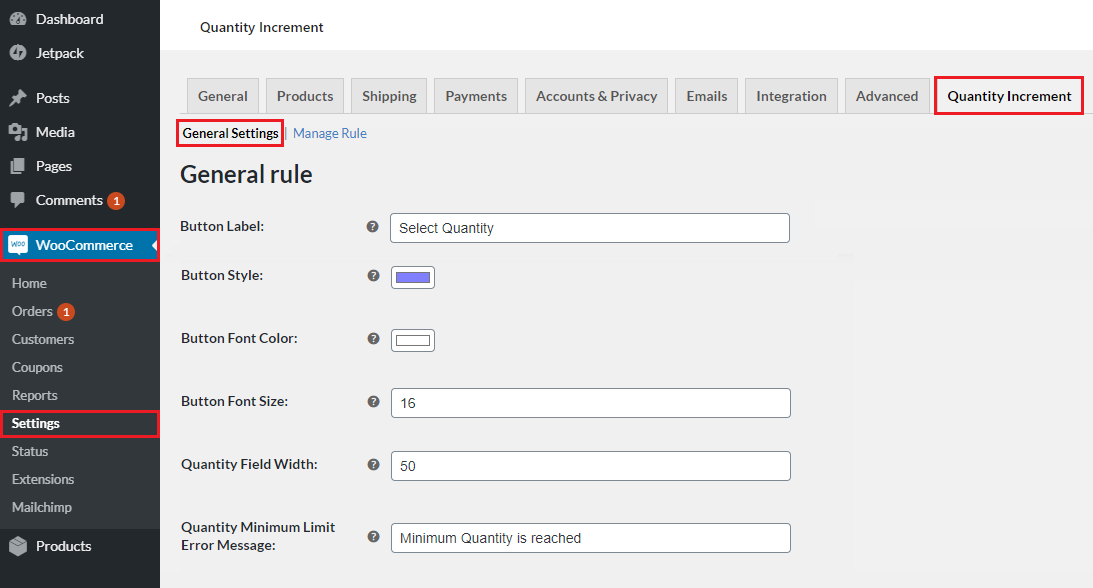
Task: Open the Shipping settings tab
Action: [x=388, y=95]
